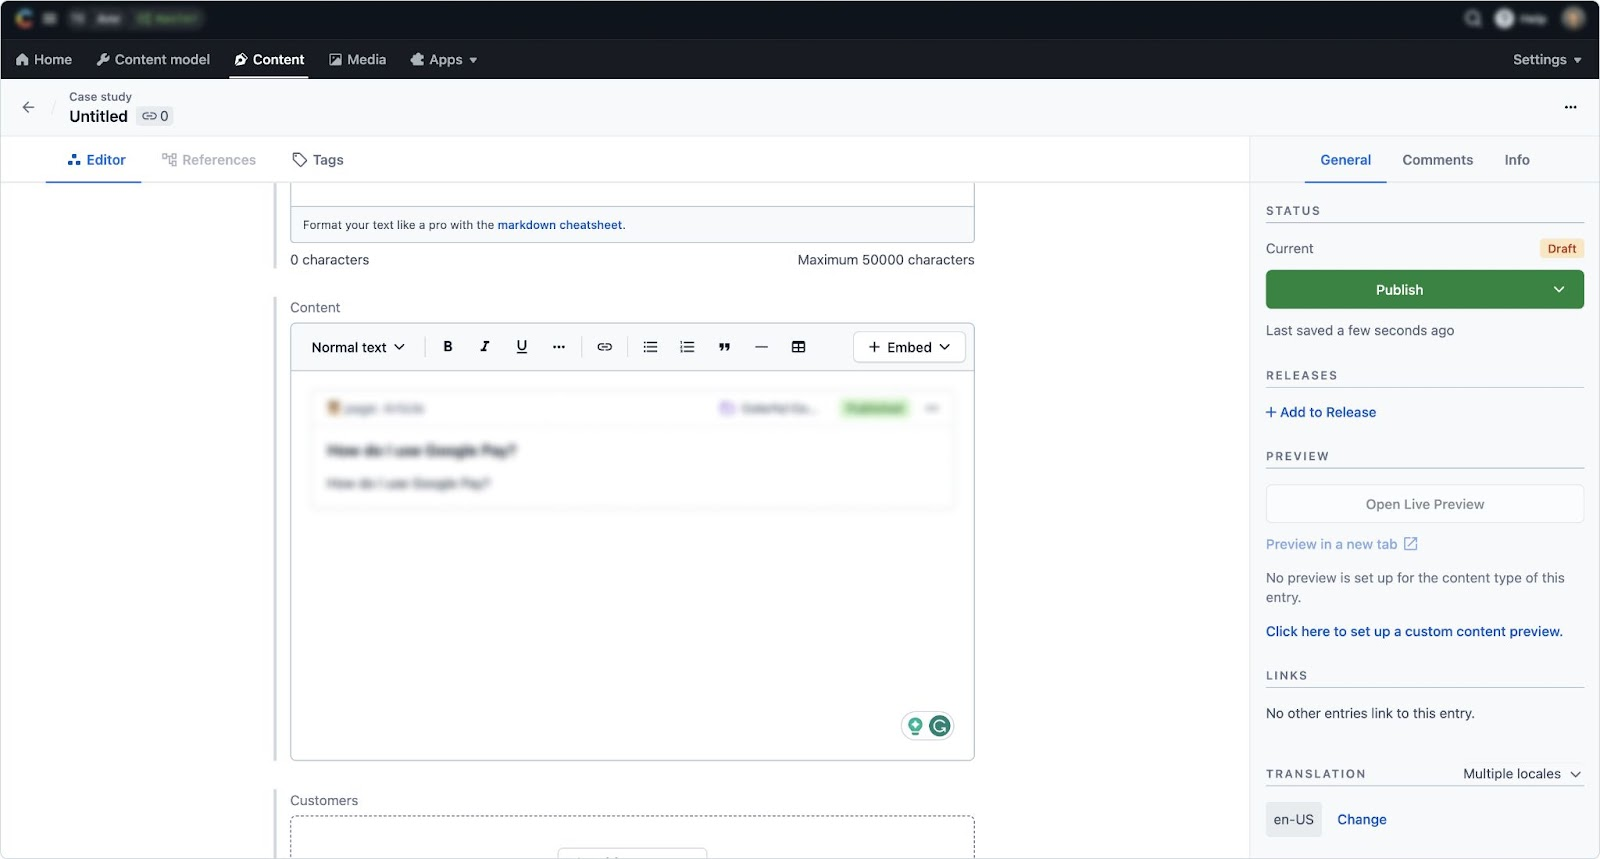Insert a table
The image size is (1600, 859).
798,347
